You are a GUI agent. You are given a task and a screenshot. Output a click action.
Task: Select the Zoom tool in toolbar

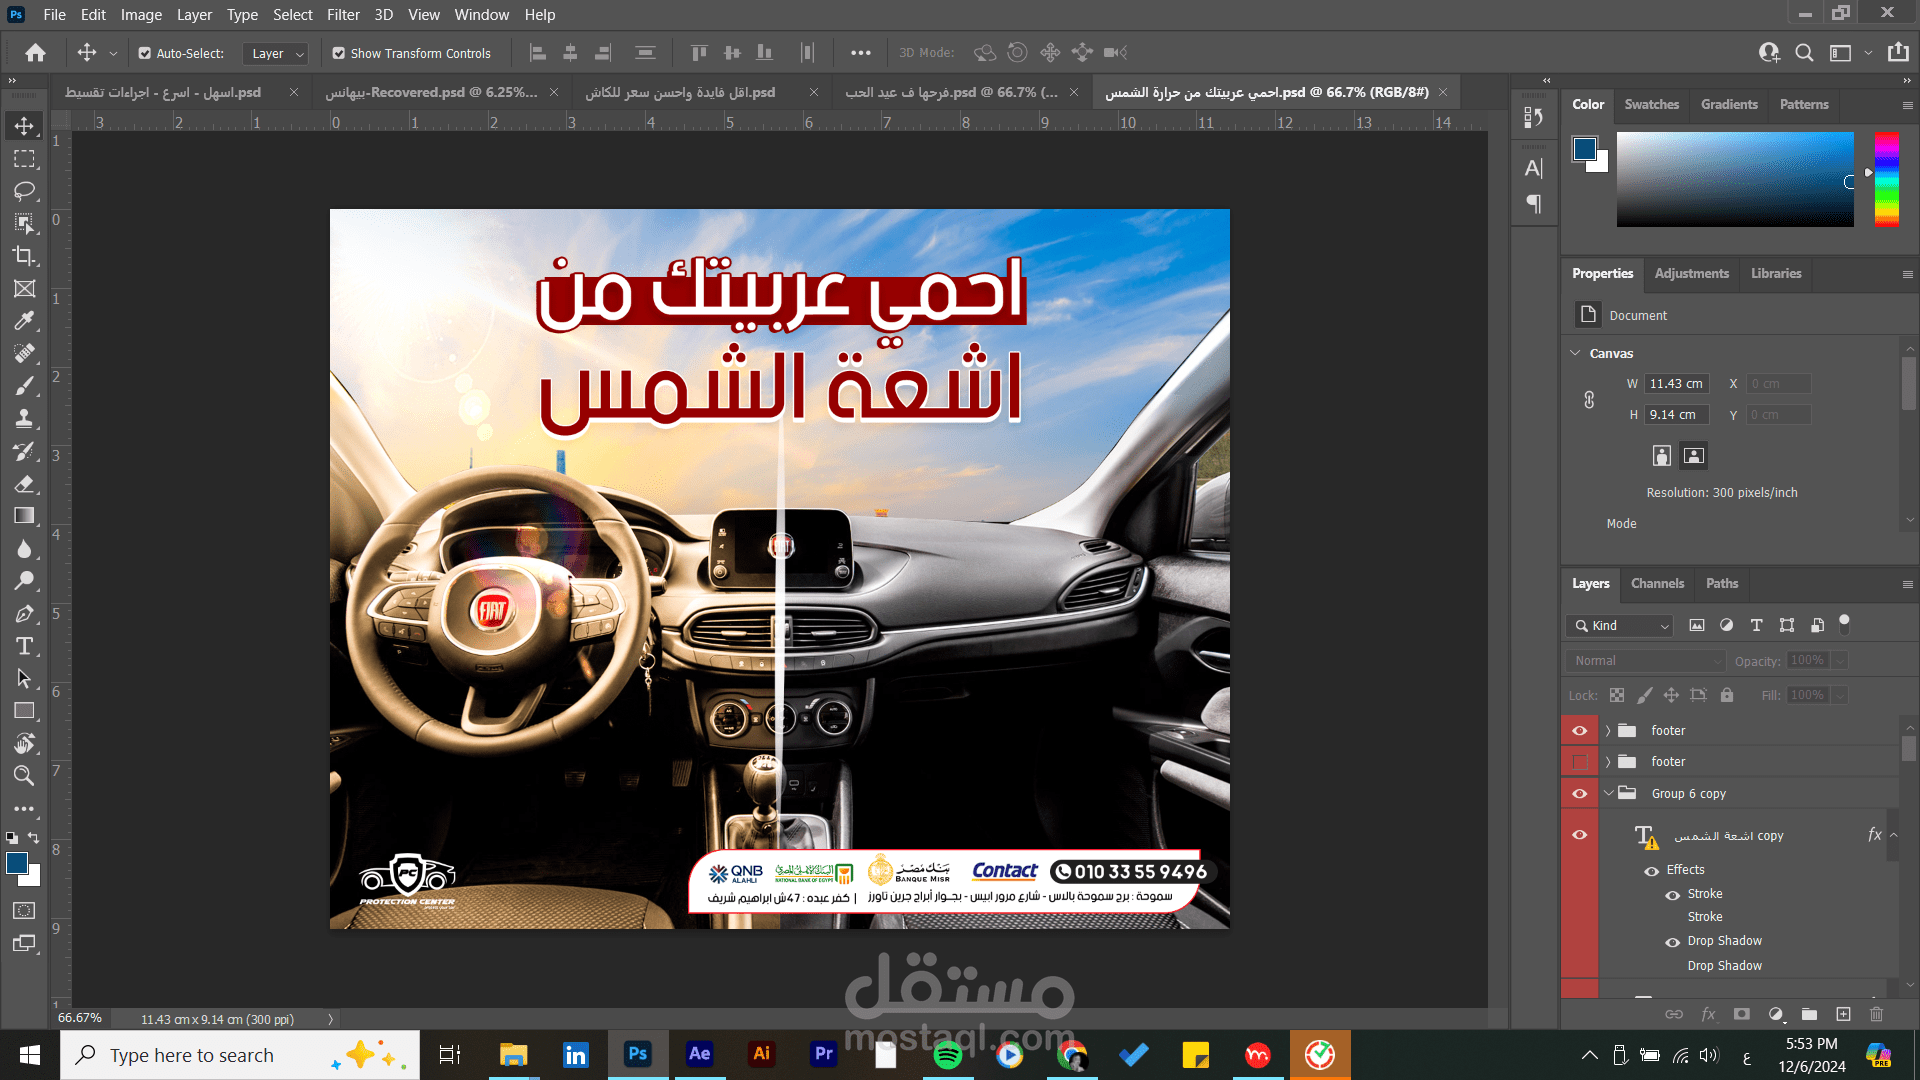(x=24, y=776)
